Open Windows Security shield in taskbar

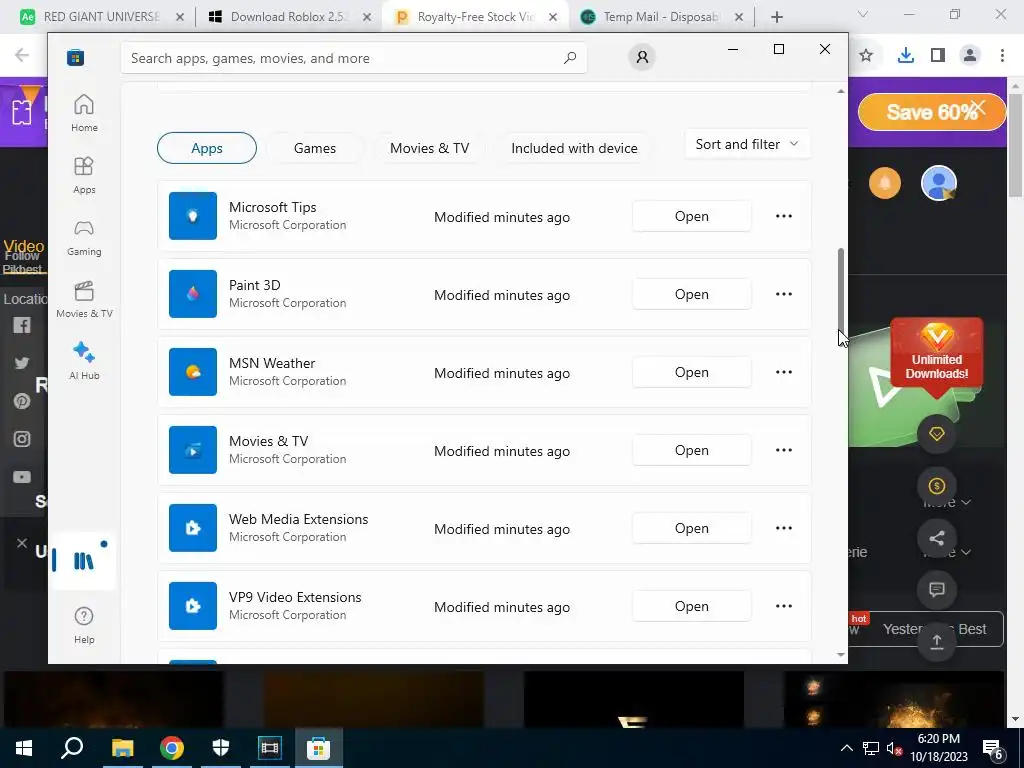221,748
